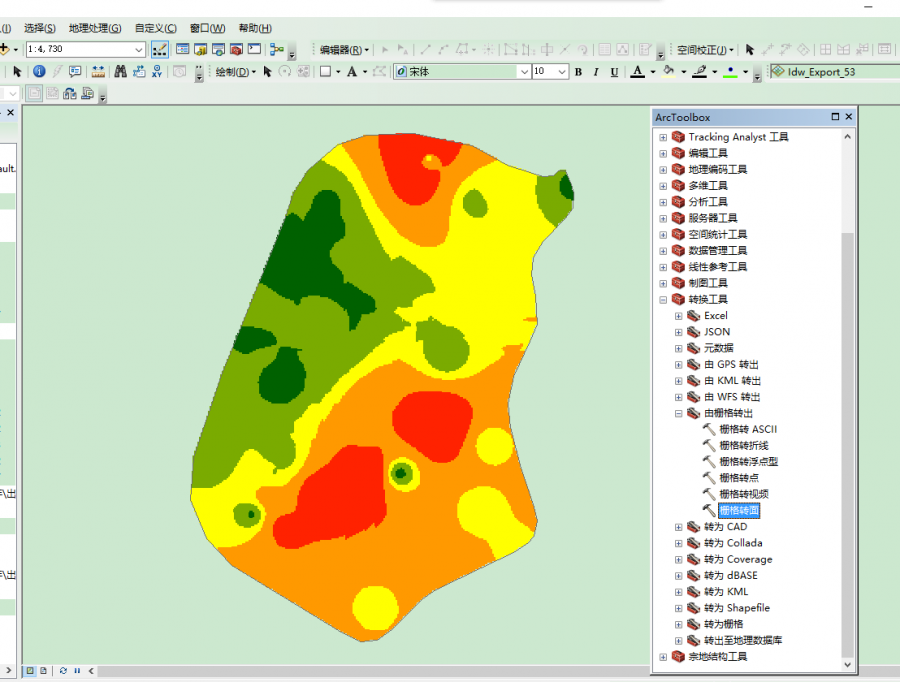Select the 栅格转面 tool
900x682 pixels.
pos(739,511)
